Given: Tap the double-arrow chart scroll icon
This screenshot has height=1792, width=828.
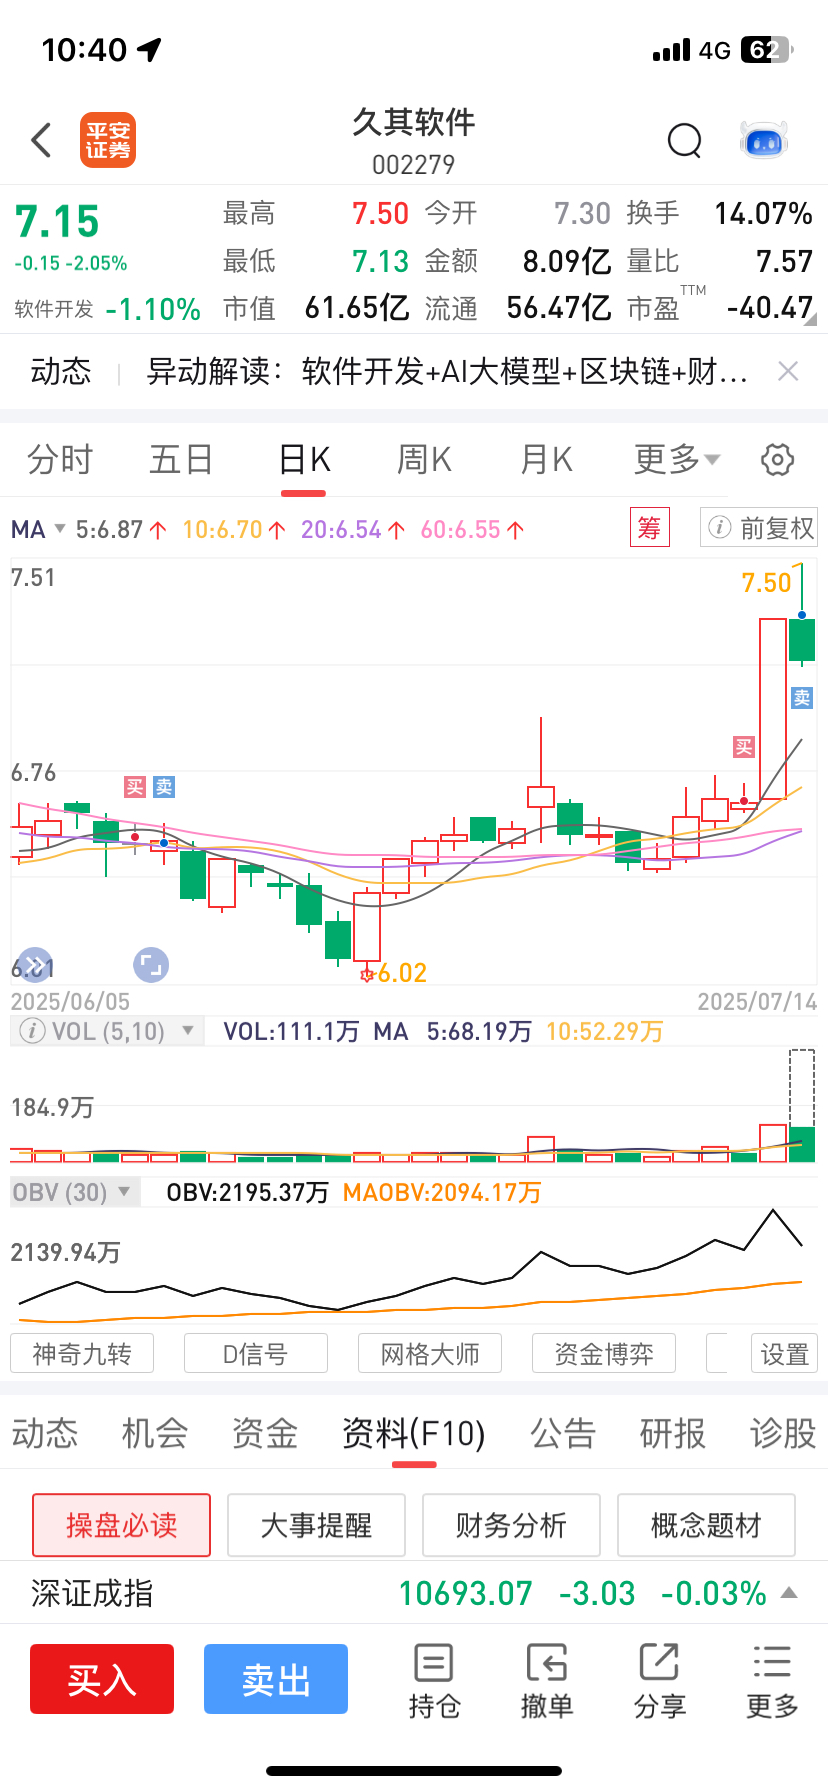Looking at the screenshot, I should 35,965.
